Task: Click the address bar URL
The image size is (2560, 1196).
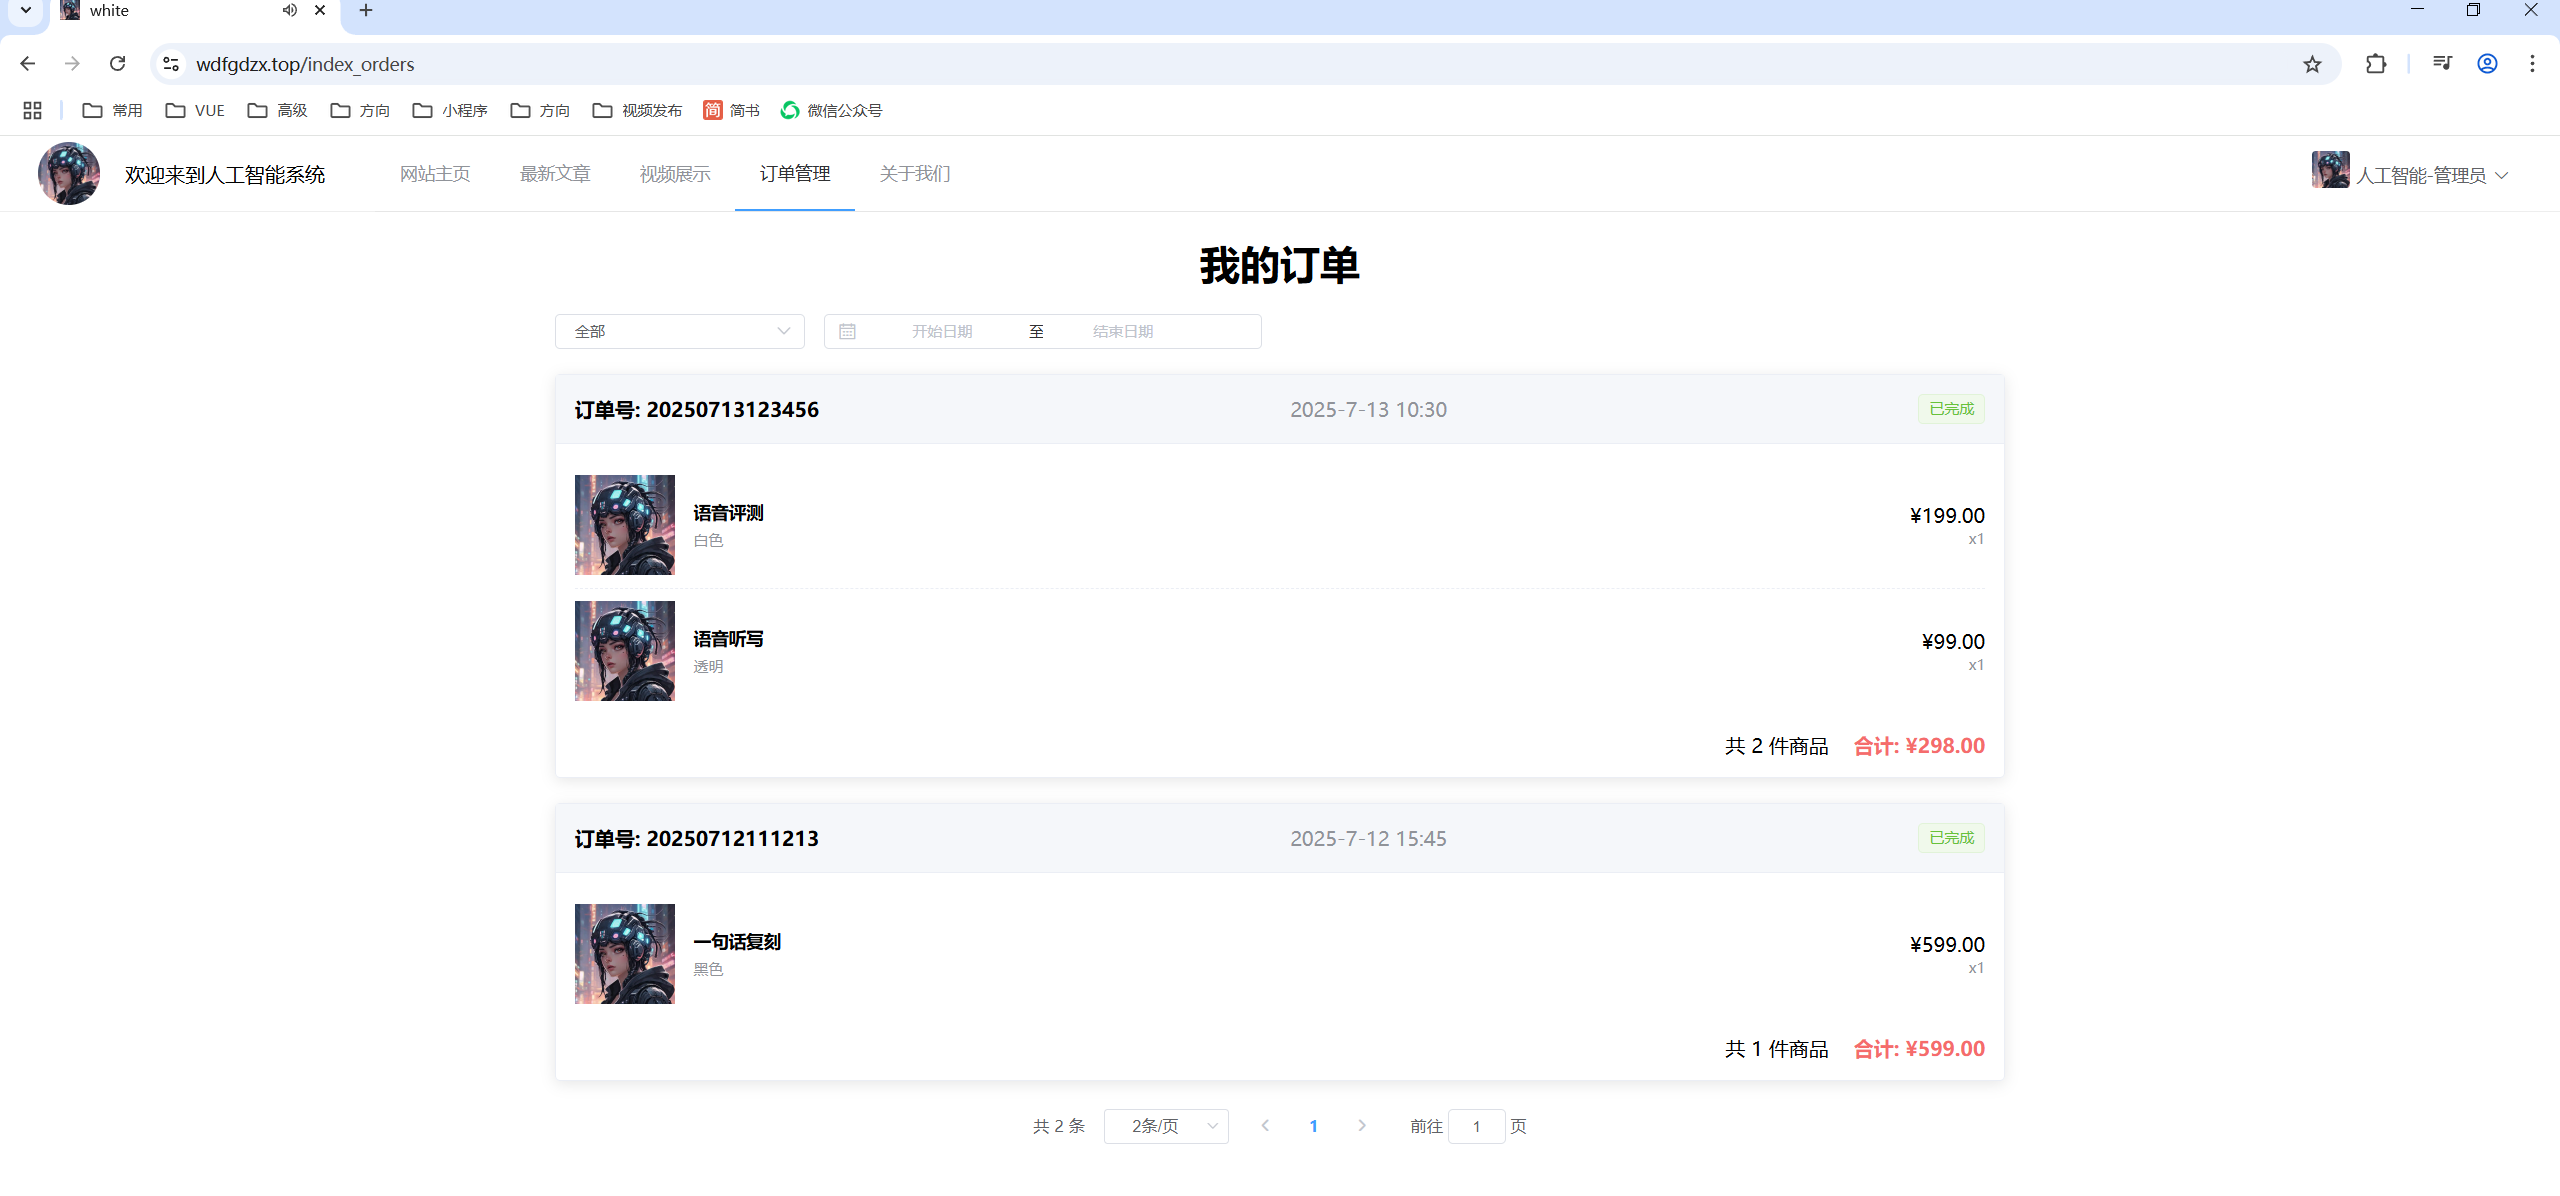Action: [305, 64]
